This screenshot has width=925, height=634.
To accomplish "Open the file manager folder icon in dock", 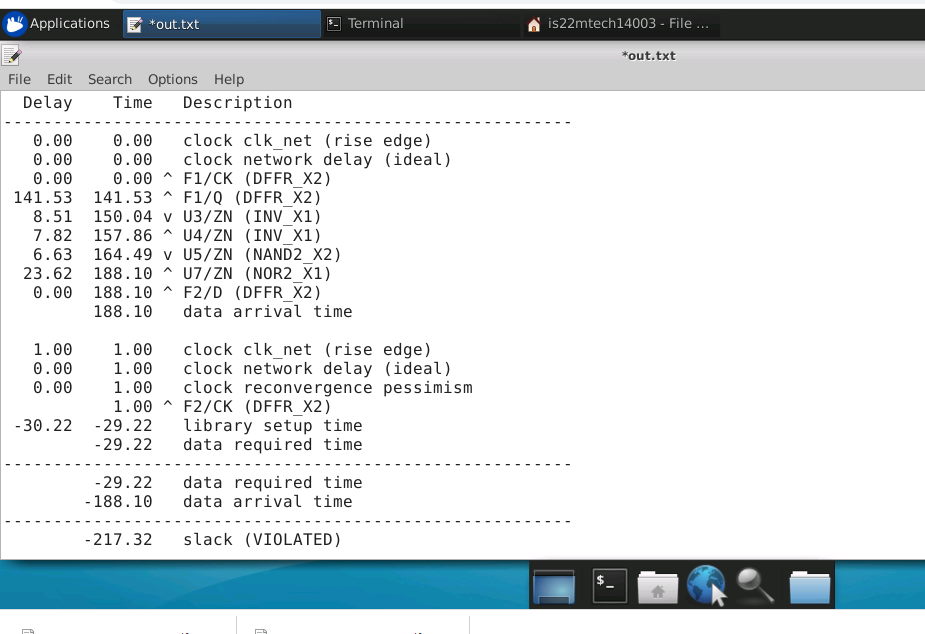I will point(808,584).
